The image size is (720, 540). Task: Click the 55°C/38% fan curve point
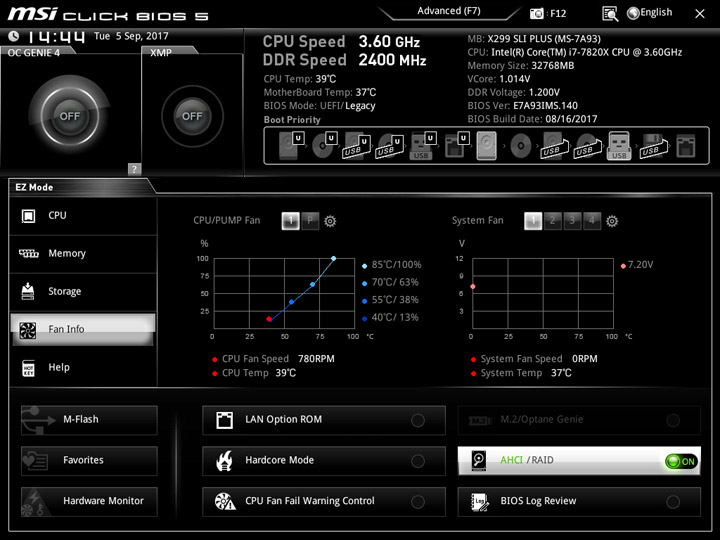coord(292,302)
